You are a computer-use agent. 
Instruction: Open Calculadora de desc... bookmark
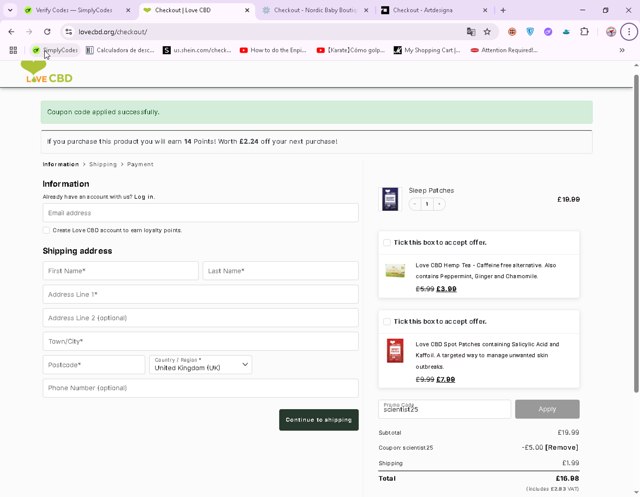pos(120,50)
